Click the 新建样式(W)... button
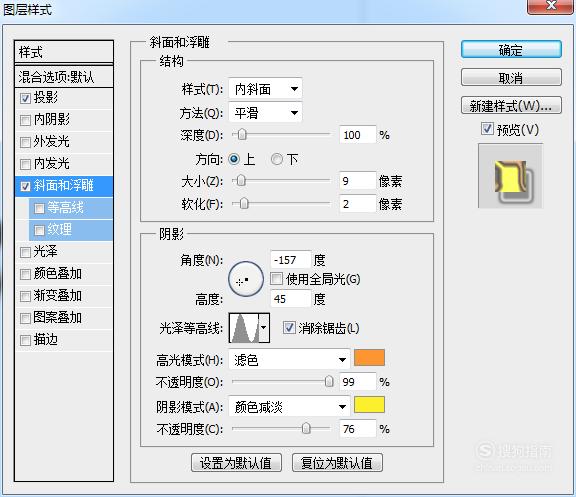Image resolution: width=576 pixels, height=497 pixels. (511, 106)
